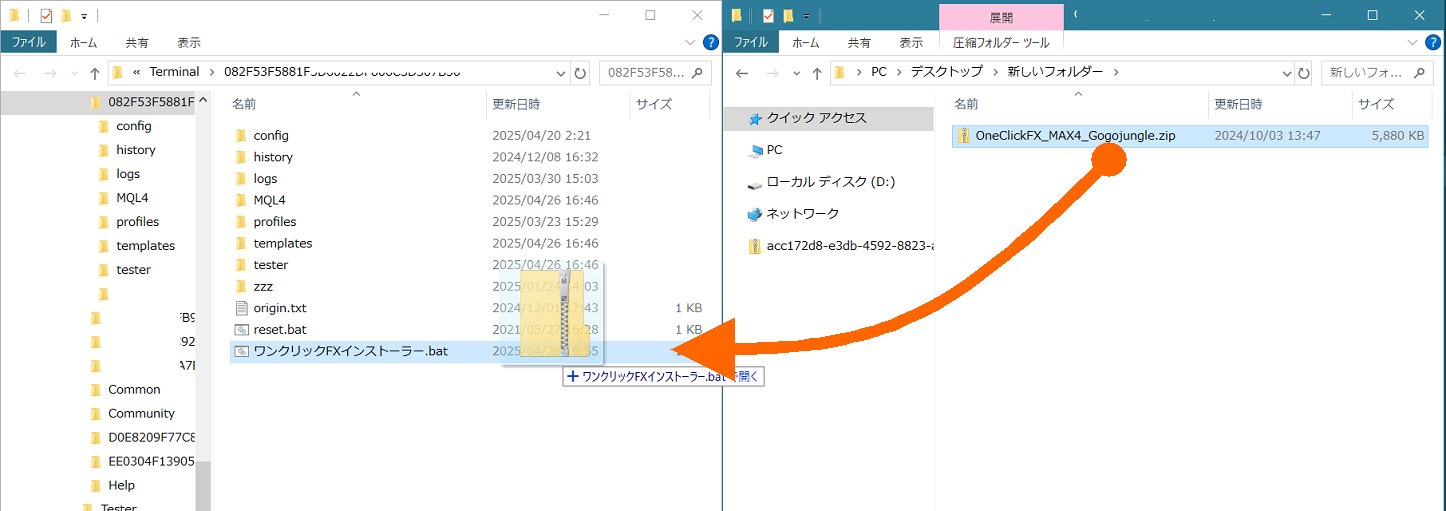Open 共有 tab in left window
Screen dimensions: 1446x511
pyautogui.click(x=137, y=42)
